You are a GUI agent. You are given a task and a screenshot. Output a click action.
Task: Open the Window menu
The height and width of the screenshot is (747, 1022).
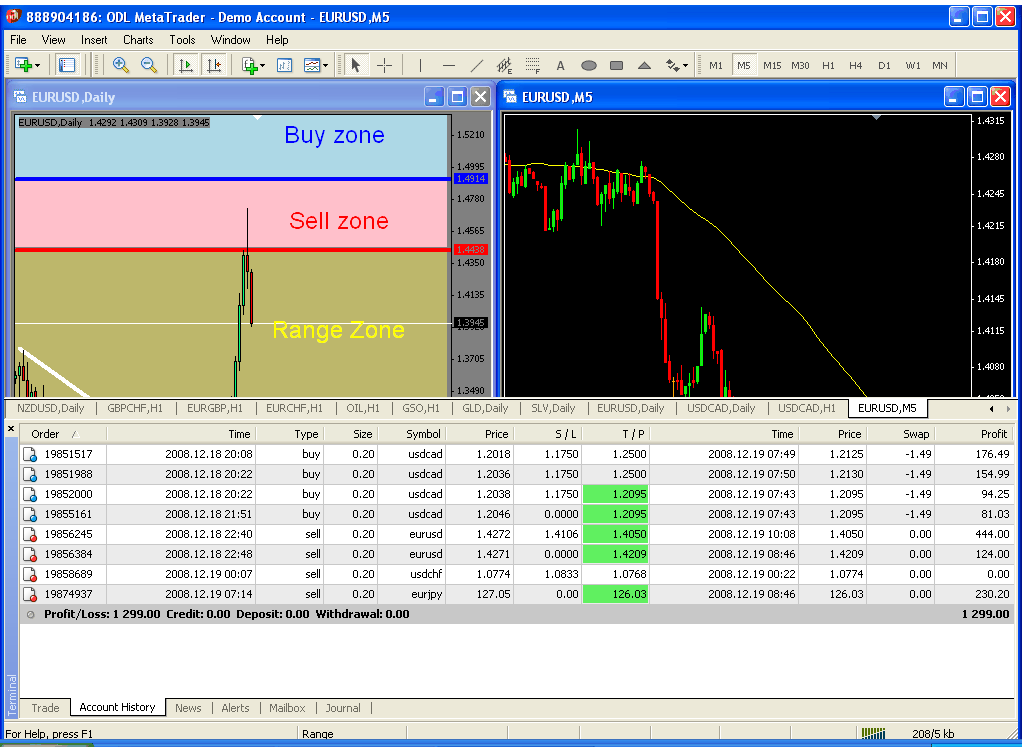[231, 40]
